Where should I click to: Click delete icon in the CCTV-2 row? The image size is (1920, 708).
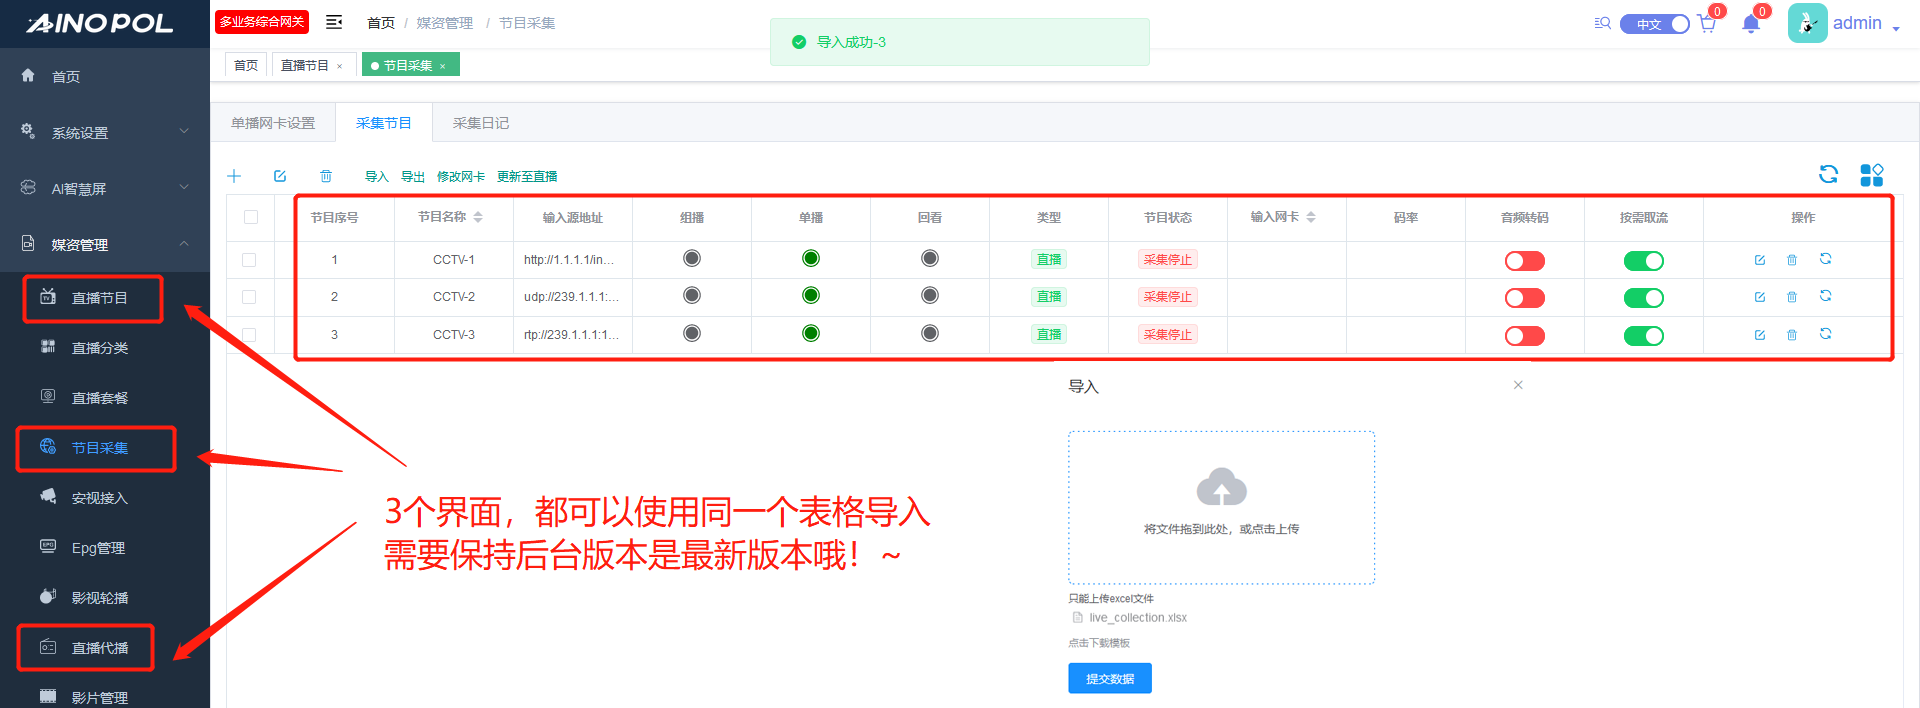pyautogui.click(x=1792, y=297)
